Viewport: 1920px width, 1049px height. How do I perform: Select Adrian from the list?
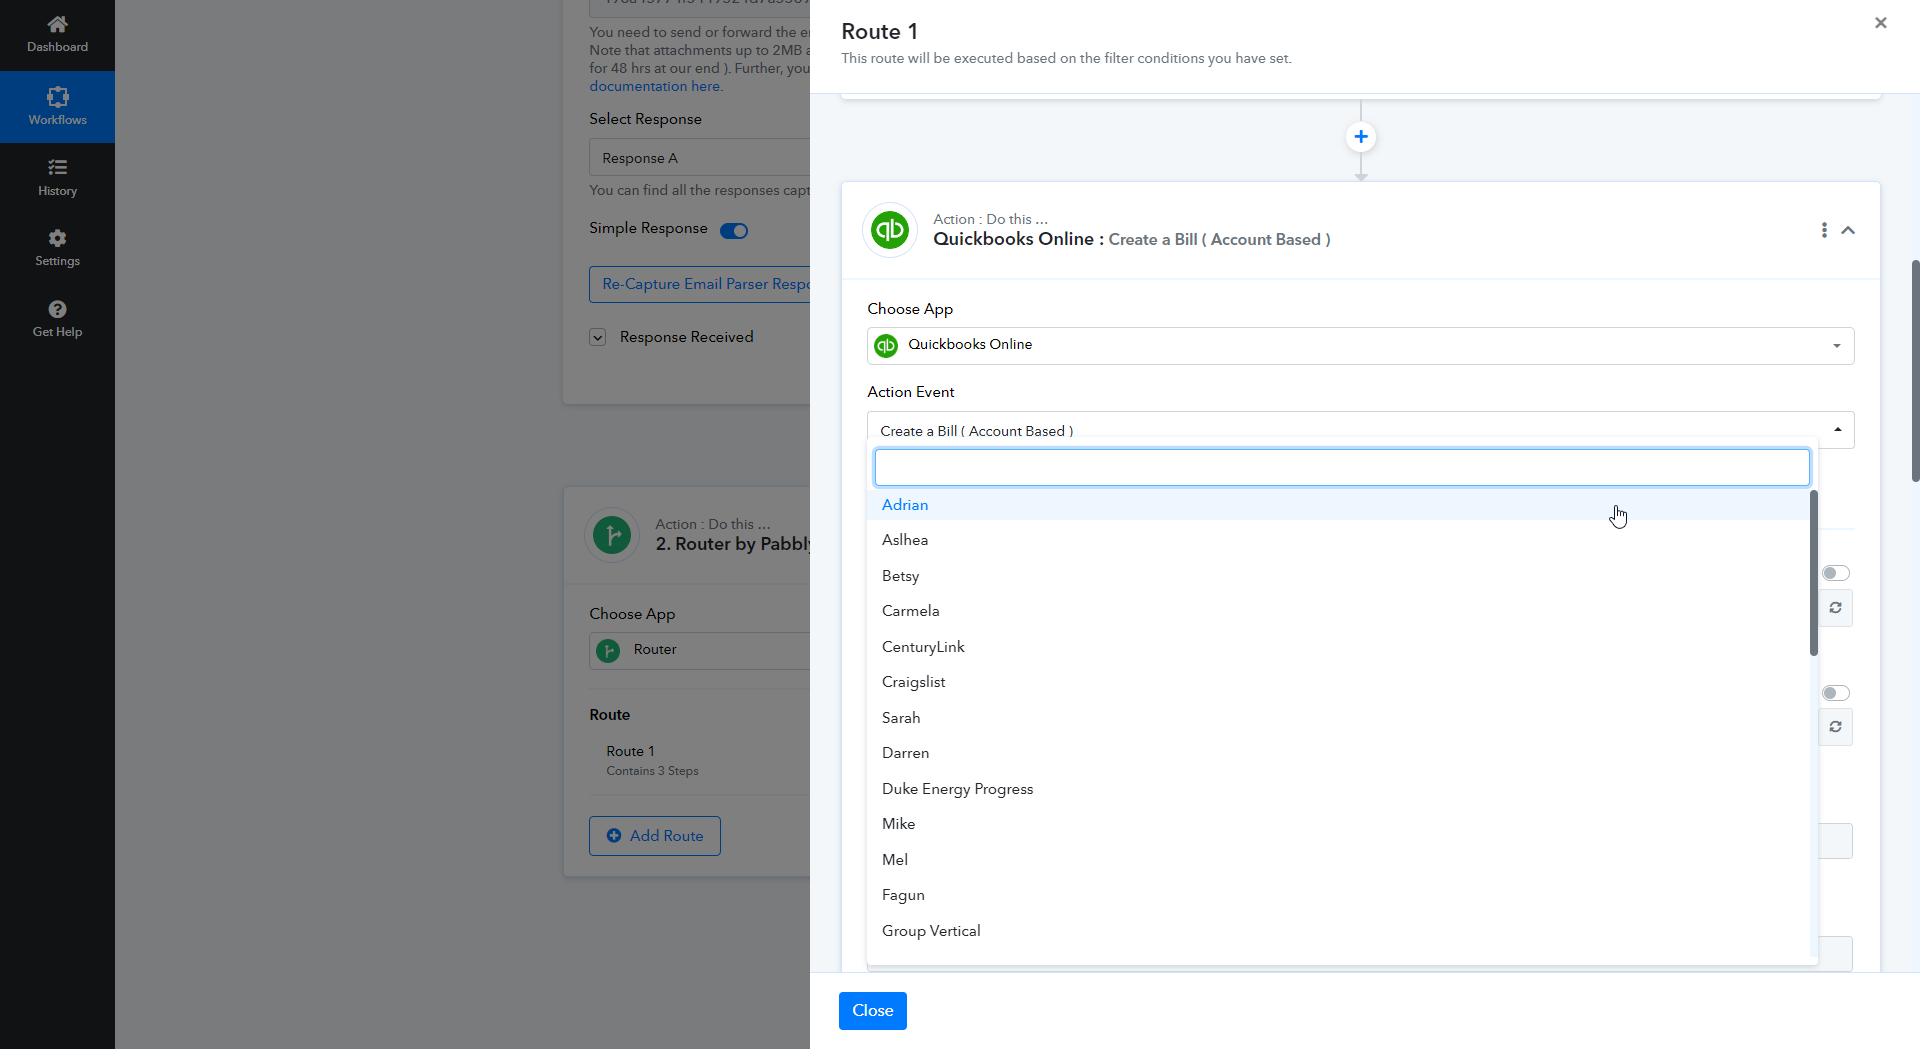(1338, 505)
